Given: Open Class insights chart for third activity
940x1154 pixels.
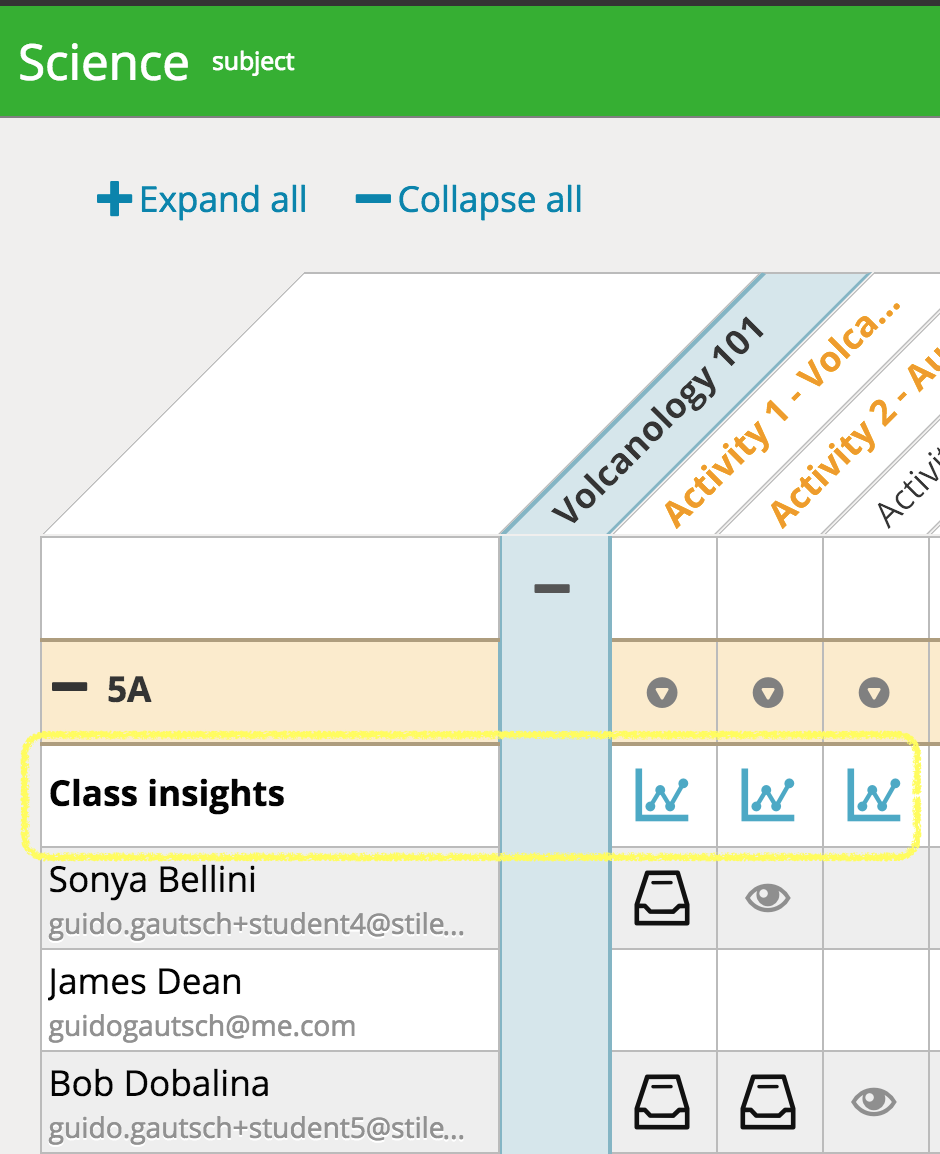Looking at the screenshot, I should click(874, 795).
